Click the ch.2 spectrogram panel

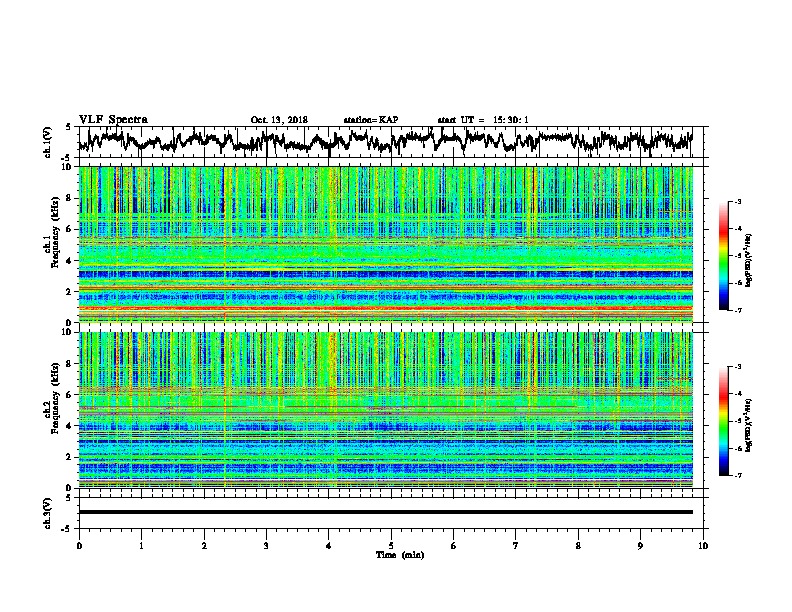385,410
